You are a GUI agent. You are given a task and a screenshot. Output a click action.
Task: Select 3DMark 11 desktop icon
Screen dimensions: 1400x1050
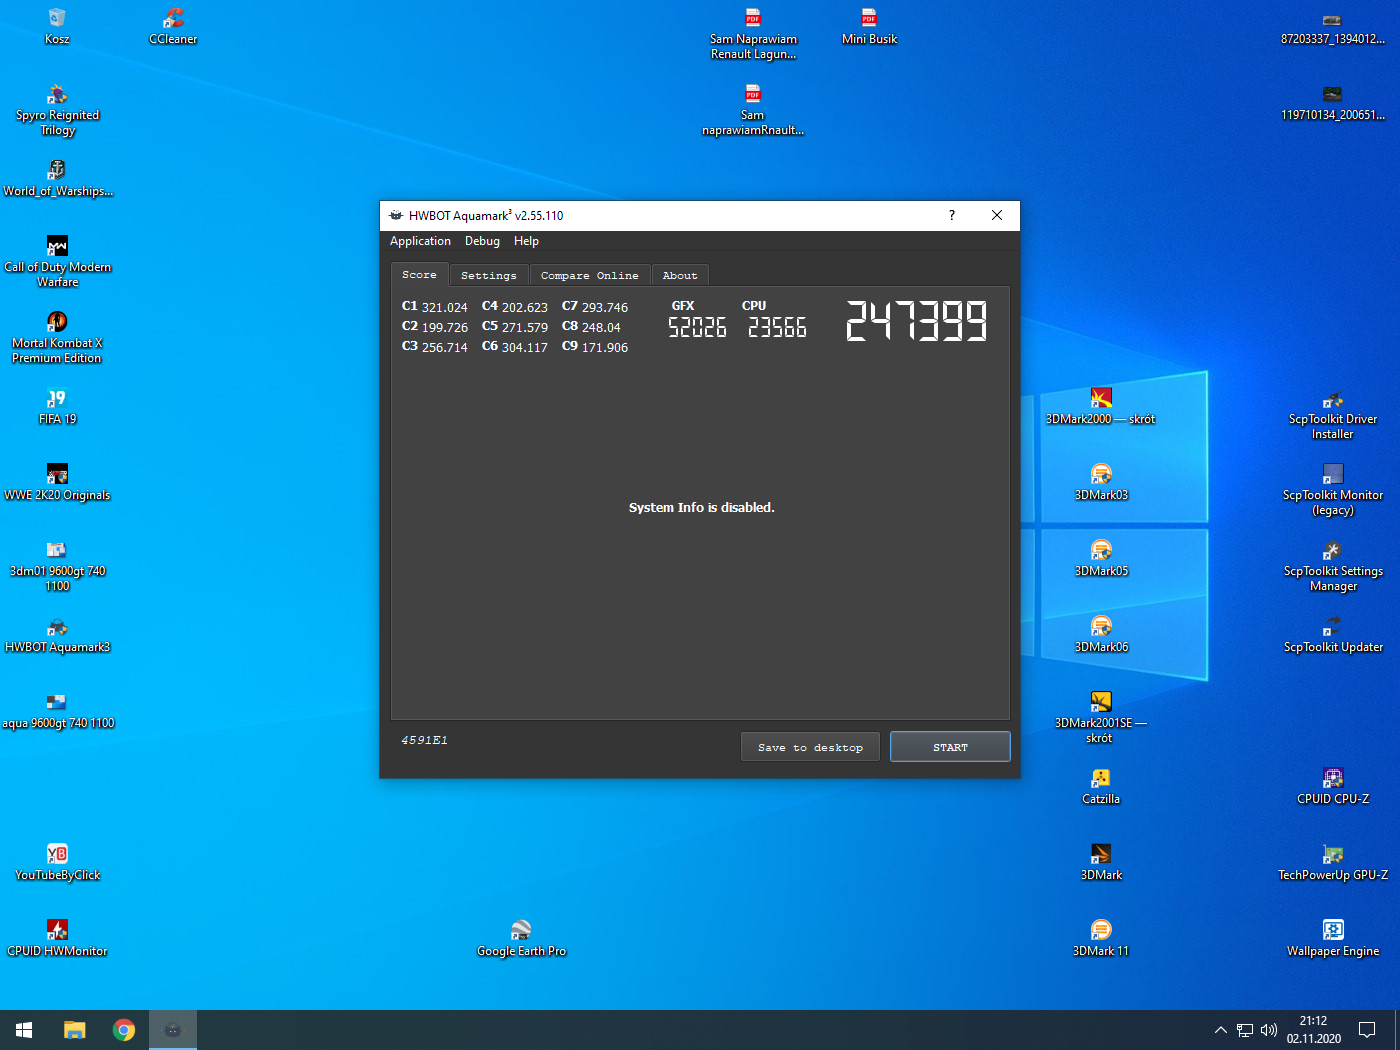tap(1101, 938)
